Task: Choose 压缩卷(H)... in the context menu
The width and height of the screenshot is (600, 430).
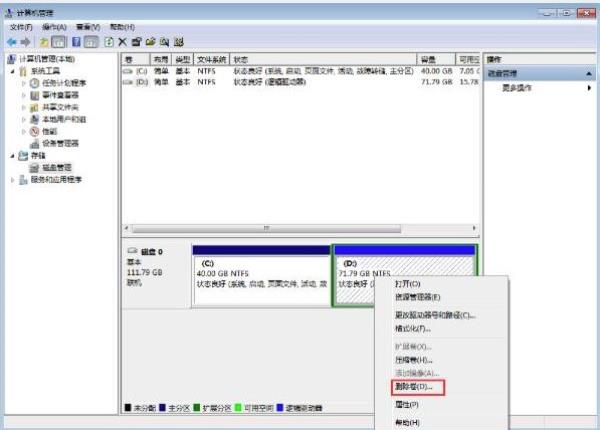Action: (x=414, y=360)
